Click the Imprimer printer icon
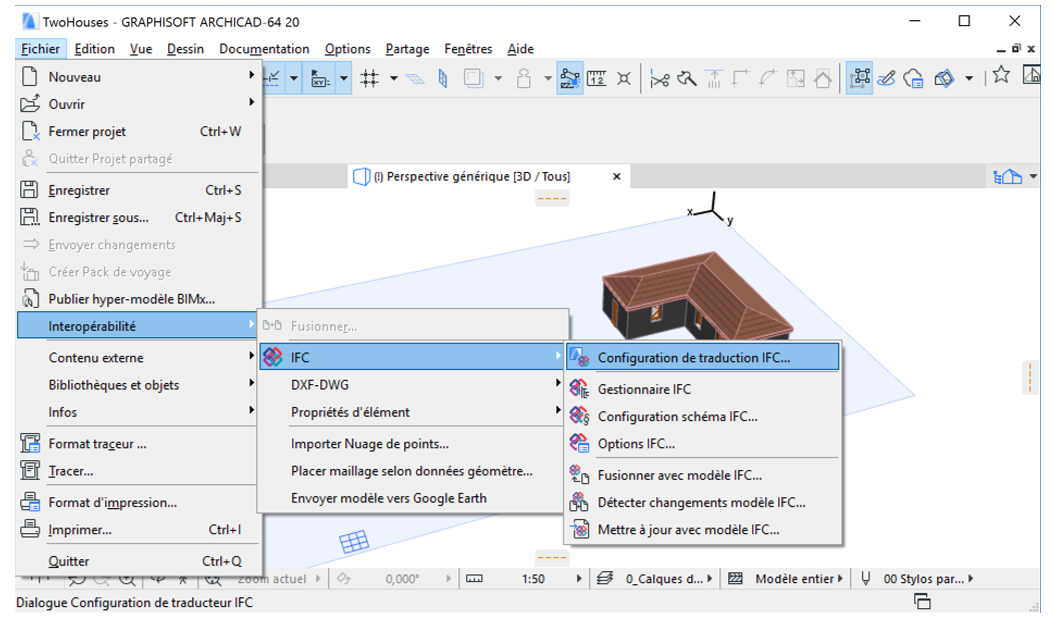 pyautogui.click(x=30, y=530)
